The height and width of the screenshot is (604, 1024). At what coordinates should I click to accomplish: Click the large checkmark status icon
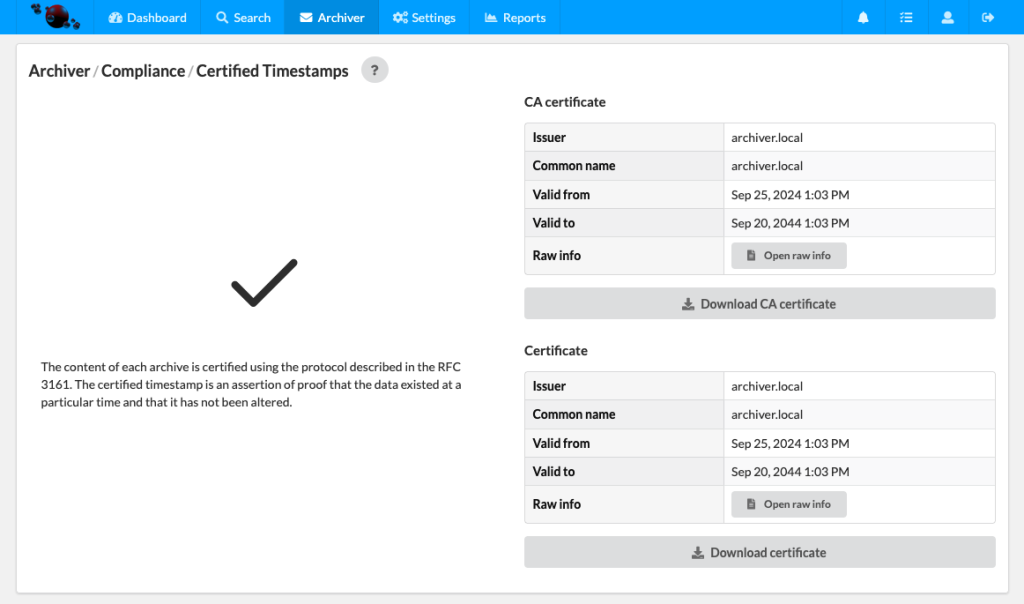[x=264, y=282]
